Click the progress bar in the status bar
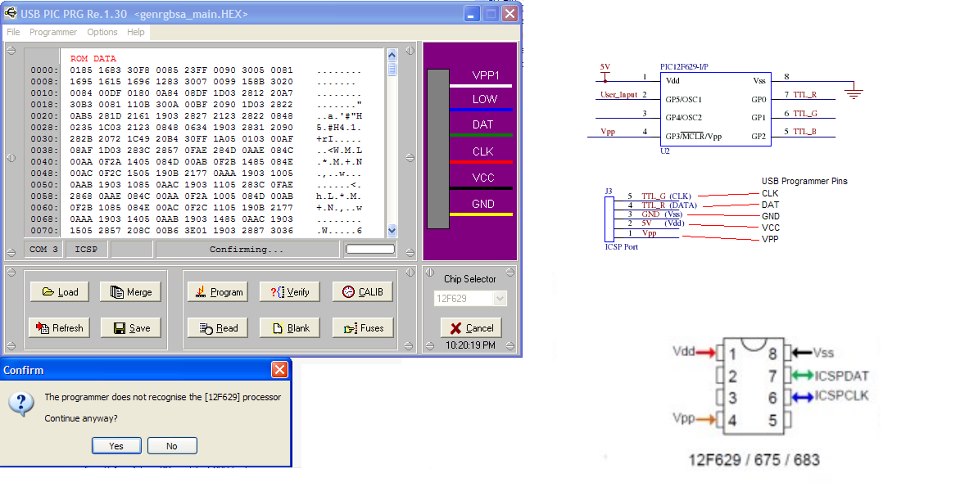 [370, 249]
